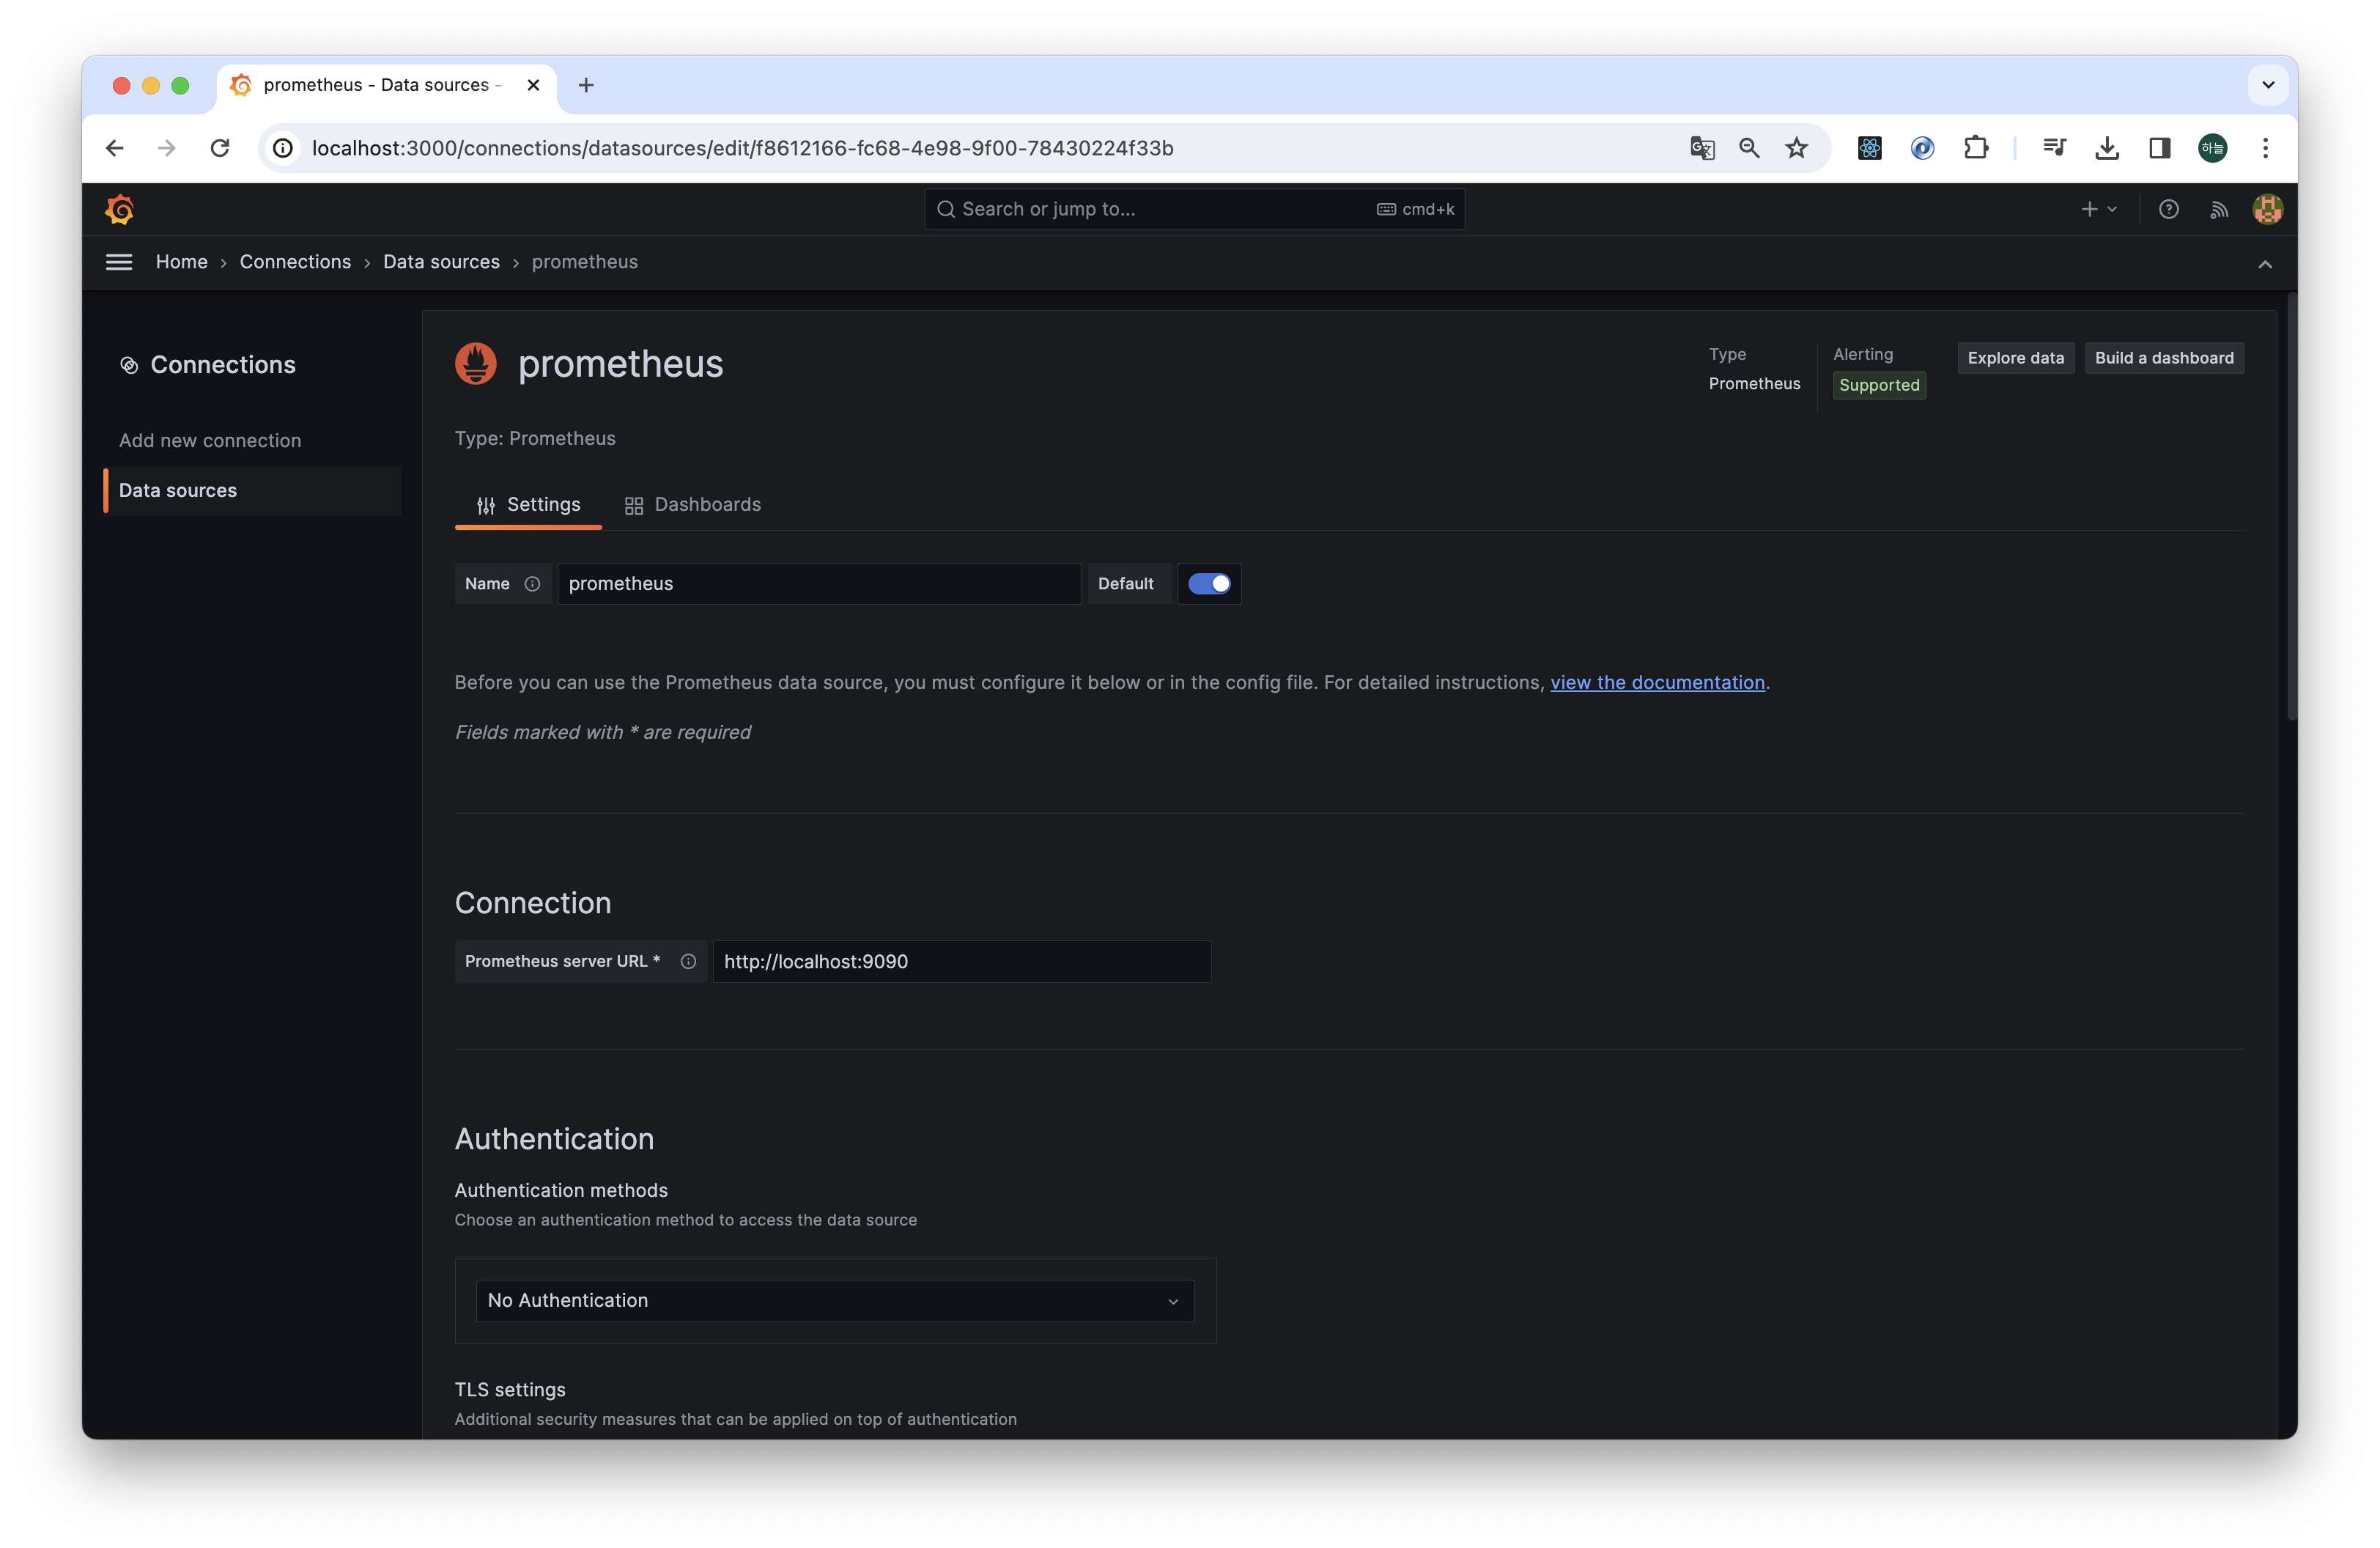Collapse the top bar with the chevron
Screen dimensions: 2380x1548
(2264, 264)
